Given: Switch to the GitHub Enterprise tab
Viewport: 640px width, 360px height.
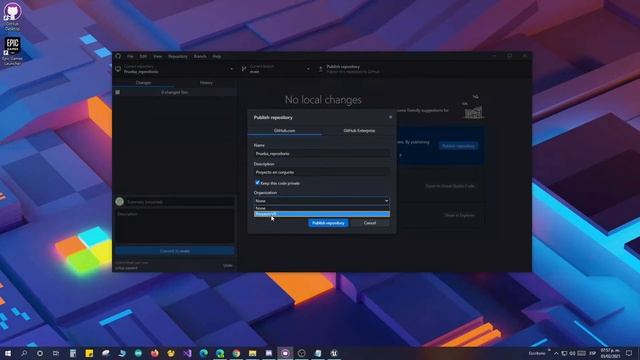Looking at the screenshot, I should click(359, 131).
